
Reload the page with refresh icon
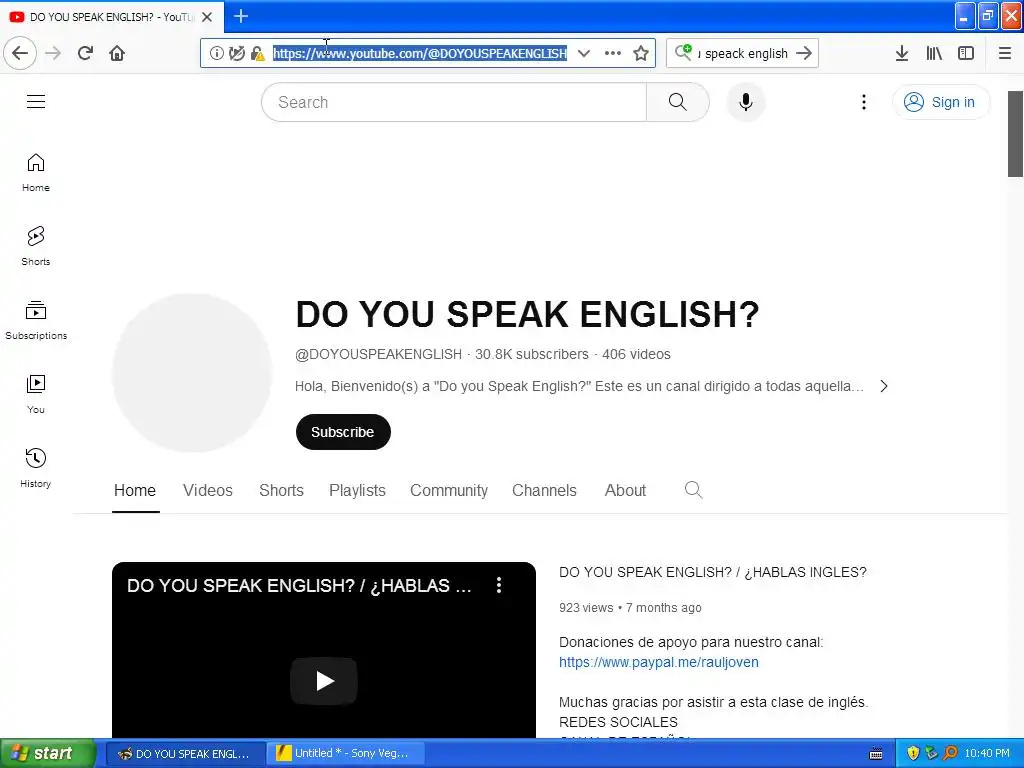click(x=85, y=53)
